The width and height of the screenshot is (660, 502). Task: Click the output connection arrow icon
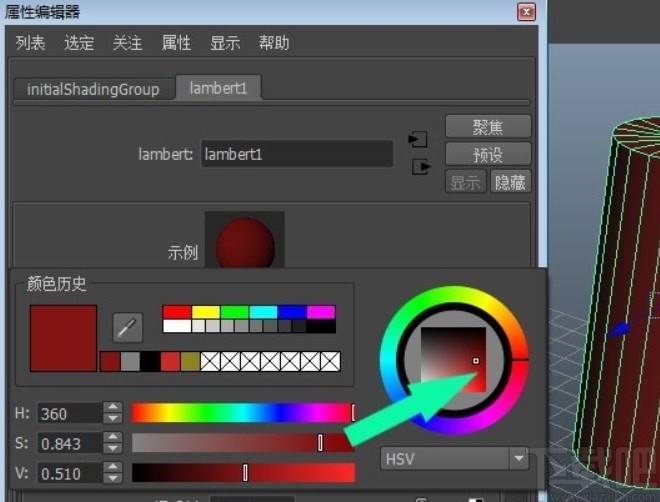[421, 167]
